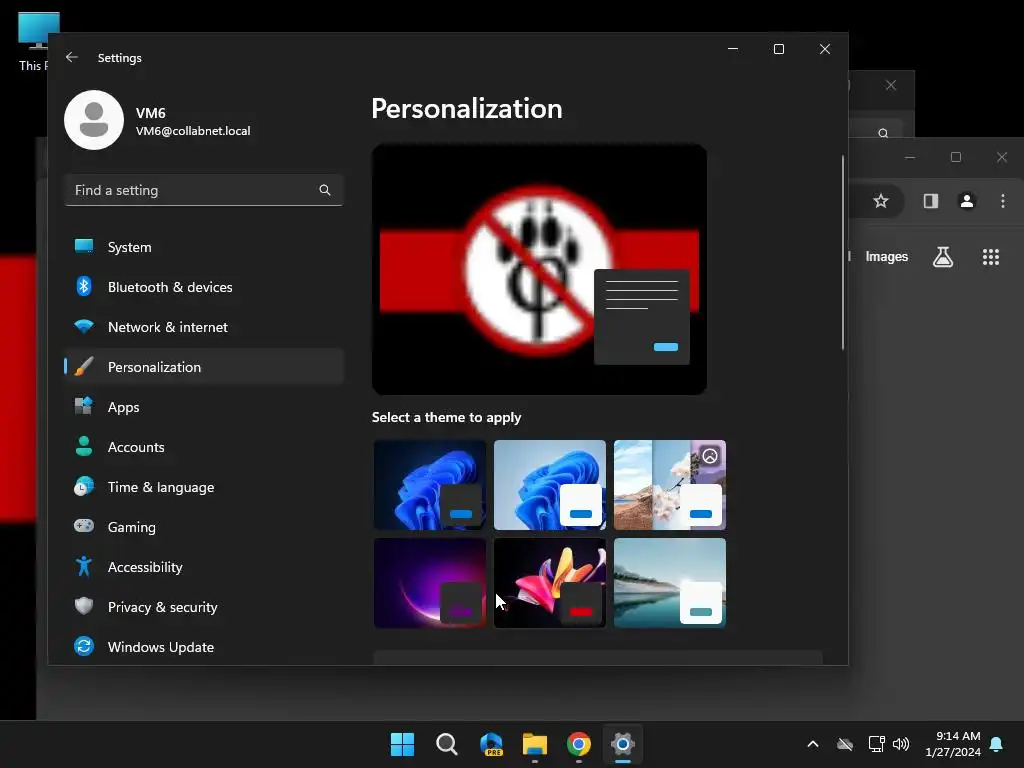1024x768 pixels.
Task: Click the paintbrush icon beside Personalization
Action: (x=84, y=366)
